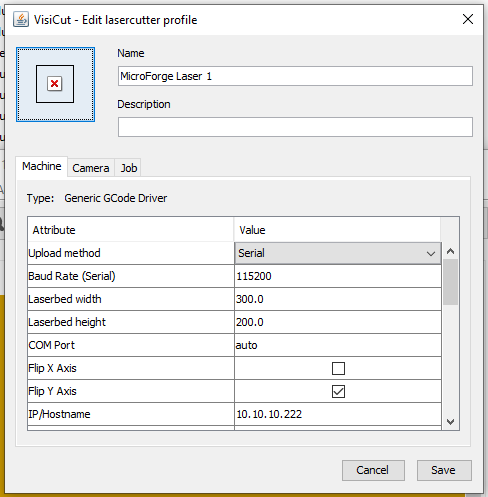This screenshot has width=488, height=497.
Task: Cancel editing the lasercutter profile
Action: [x=373, y=470]
